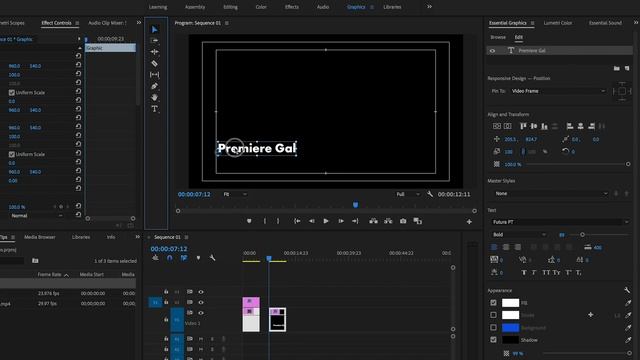Click Faux Bold text style button

pos(524,272)
